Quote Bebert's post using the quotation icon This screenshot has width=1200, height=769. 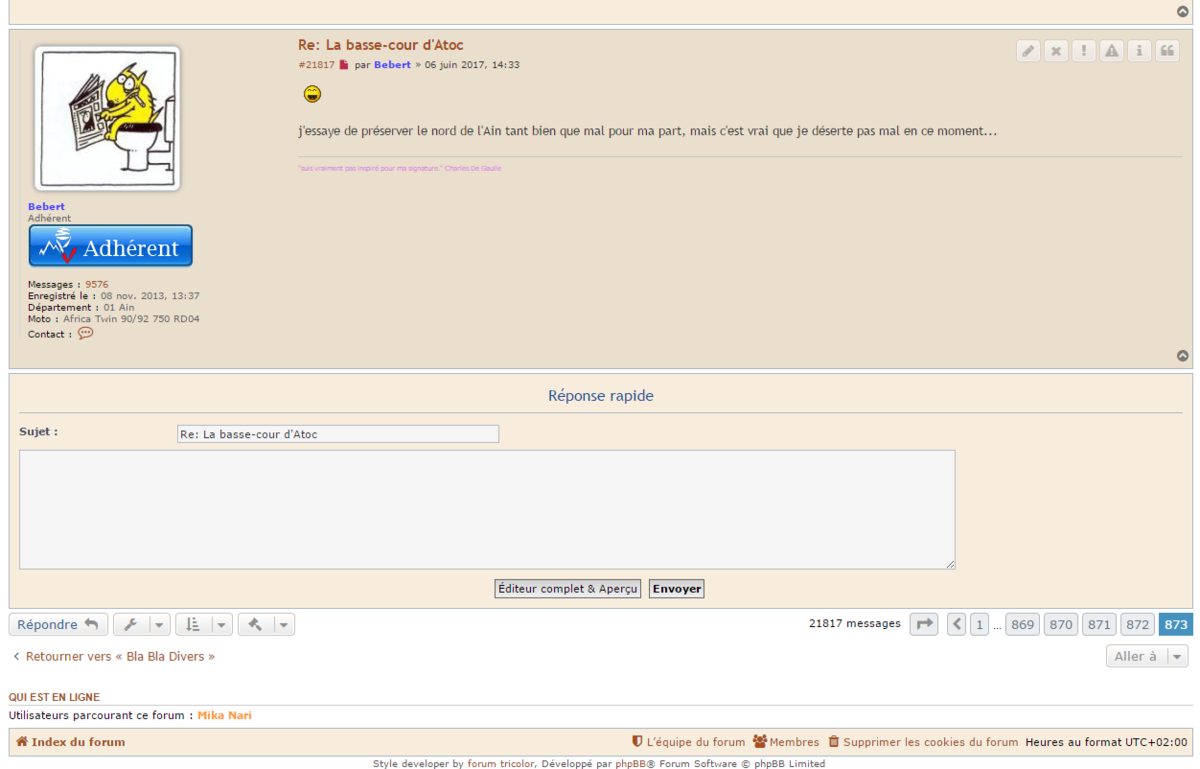pos(1167,50)
